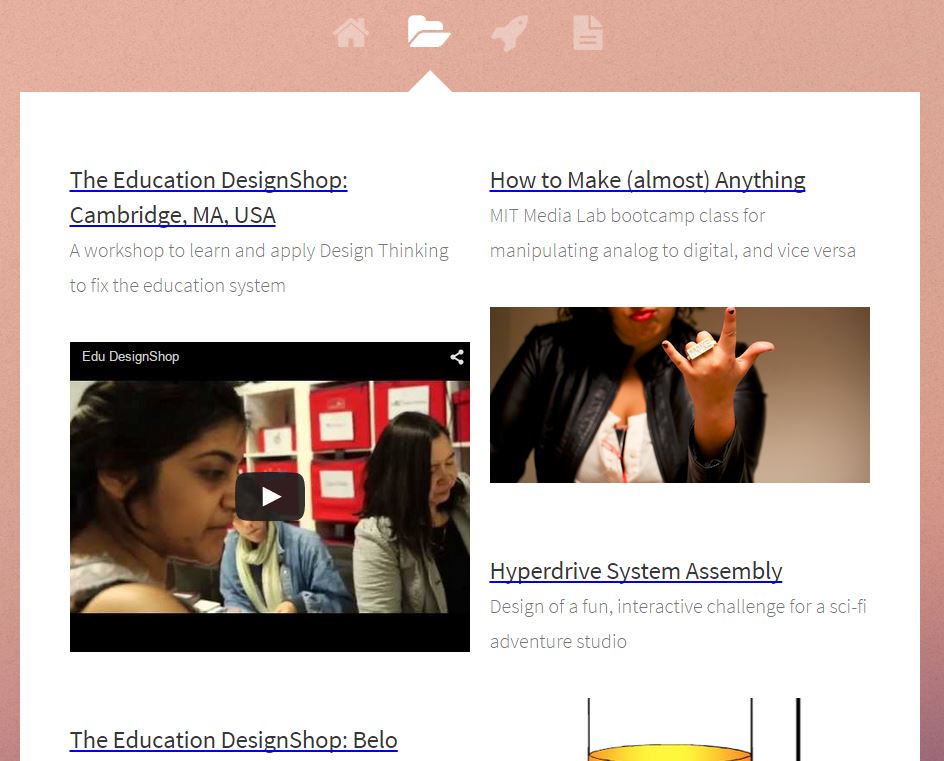Play the Edu DesignShop video
Viewport: 944px width, 761px height.
pos(270,497)
